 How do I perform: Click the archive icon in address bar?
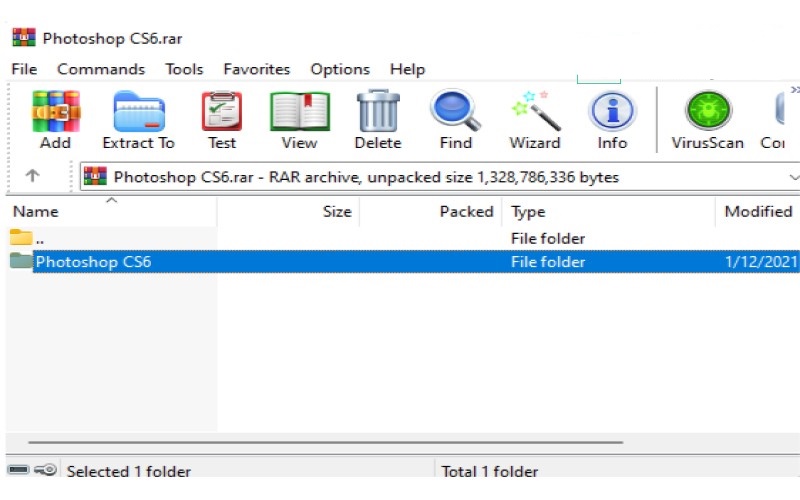click(x=95, y=177)
